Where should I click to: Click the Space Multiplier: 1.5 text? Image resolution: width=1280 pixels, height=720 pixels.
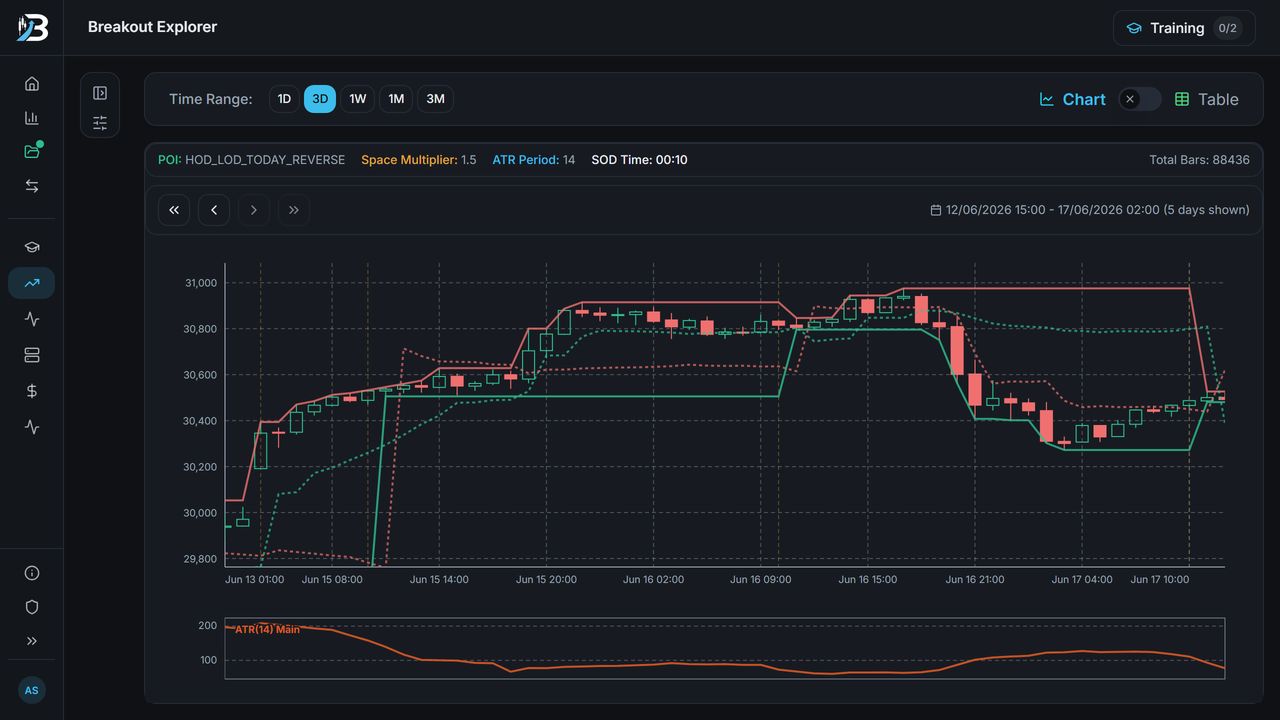tap(419, 160)
